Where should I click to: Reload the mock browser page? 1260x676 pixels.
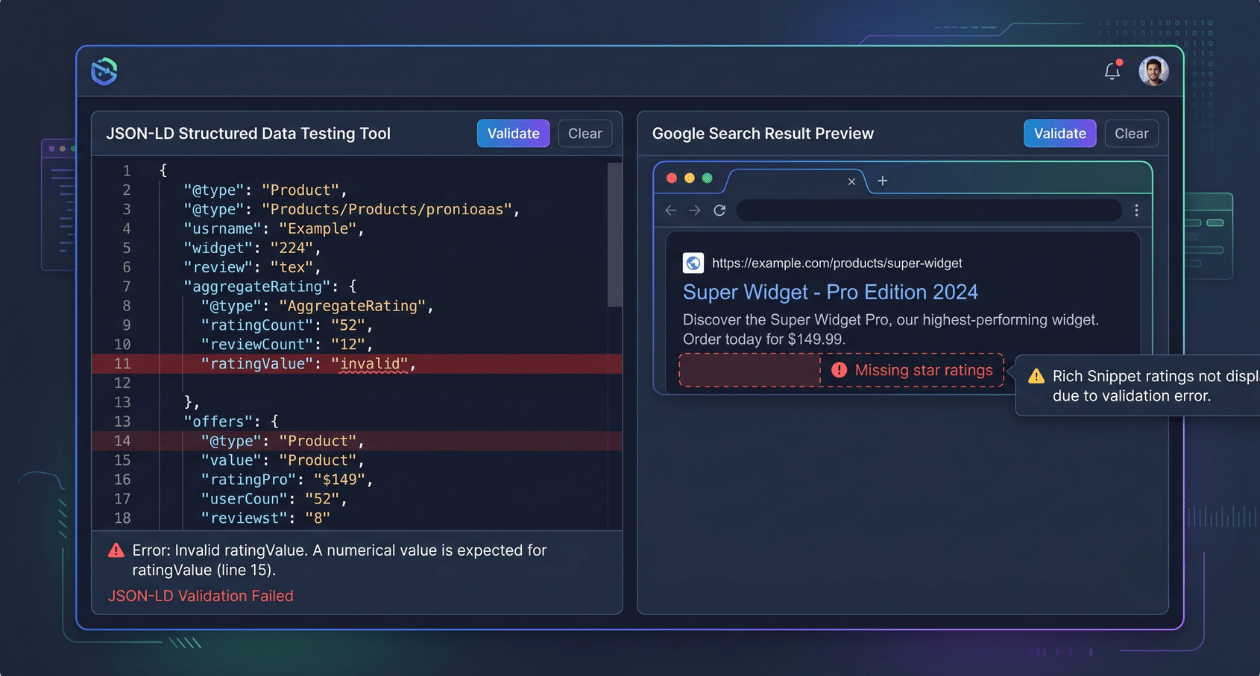click(x=719, y=210)
